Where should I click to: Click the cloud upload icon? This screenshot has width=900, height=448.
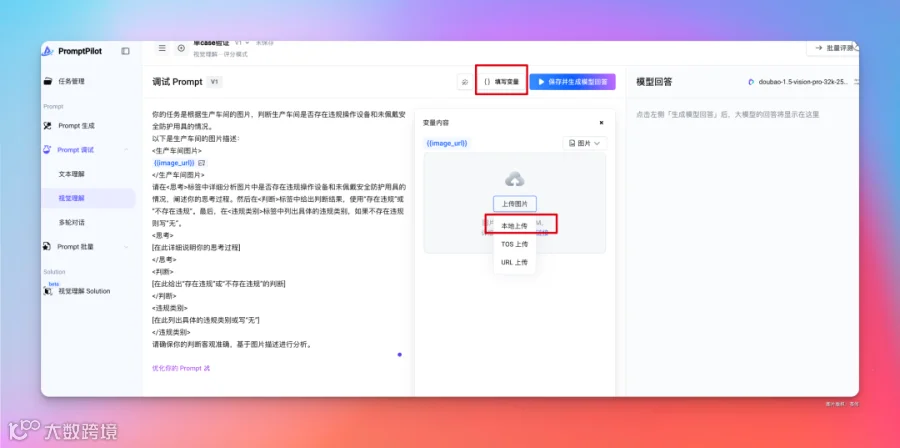click(514, 180)
